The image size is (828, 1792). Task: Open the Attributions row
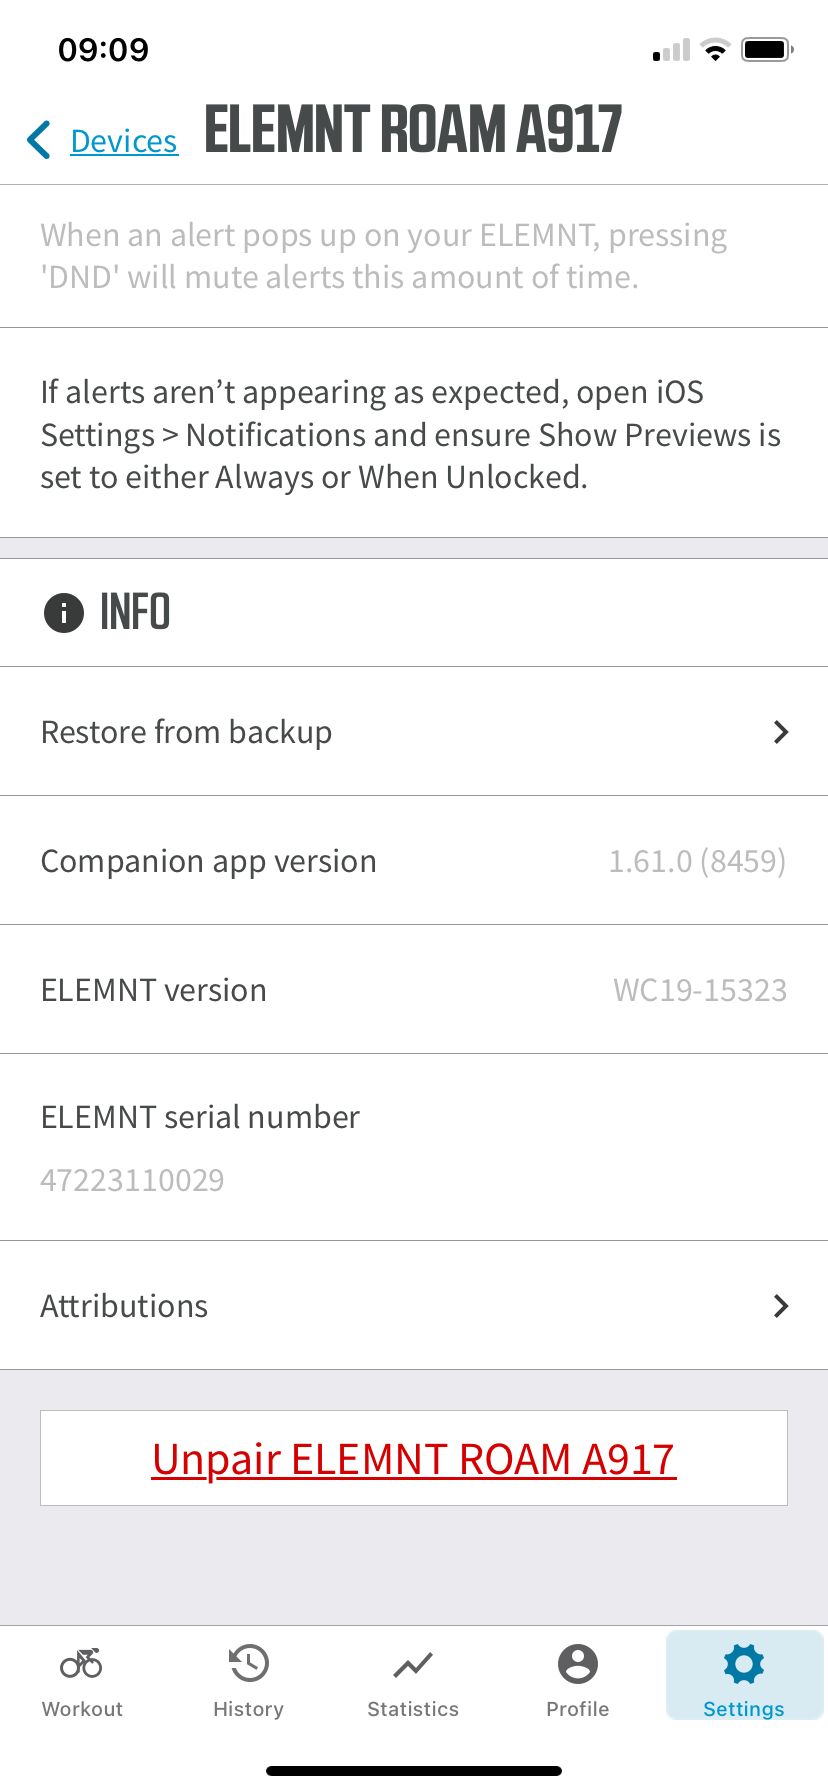[x=124, y=1306]
